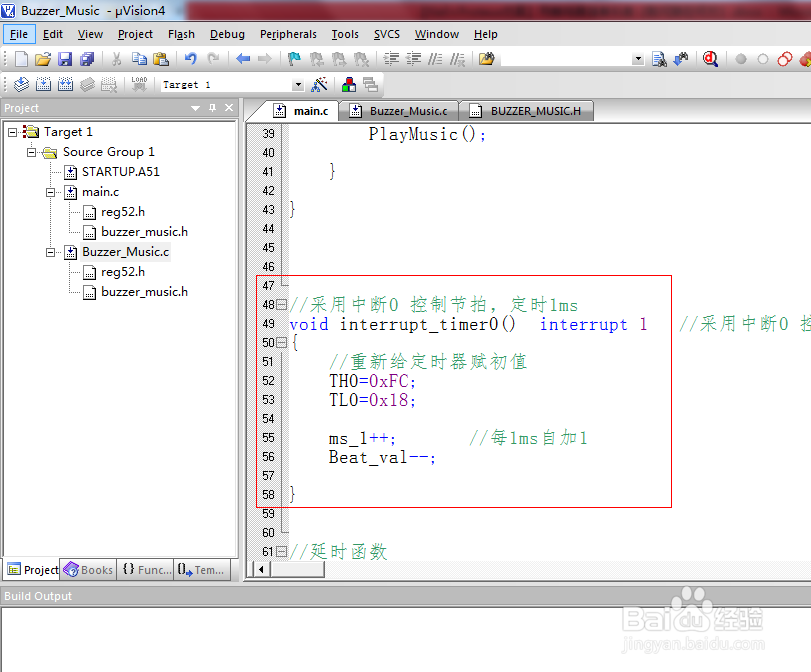Open the Window menu
Screen dimensions: 811x672
(x=437, y=34)
